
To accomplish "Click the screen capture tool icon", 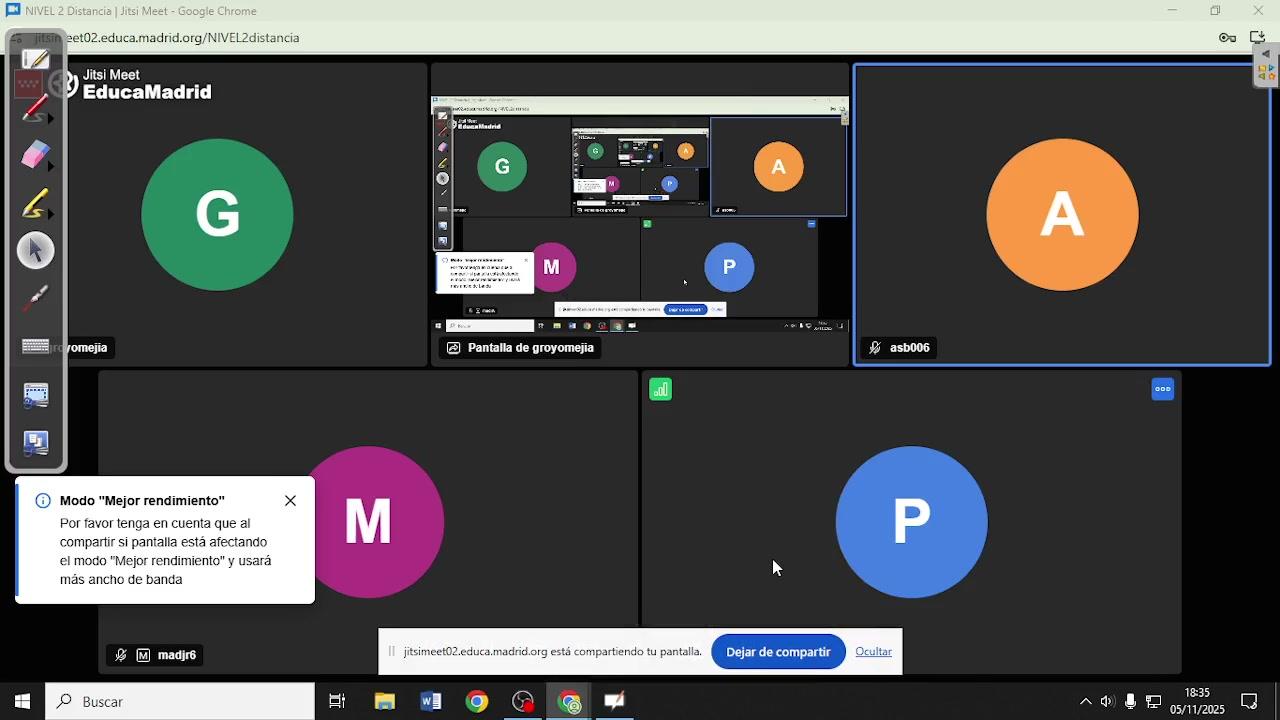I will coord(35,395).
